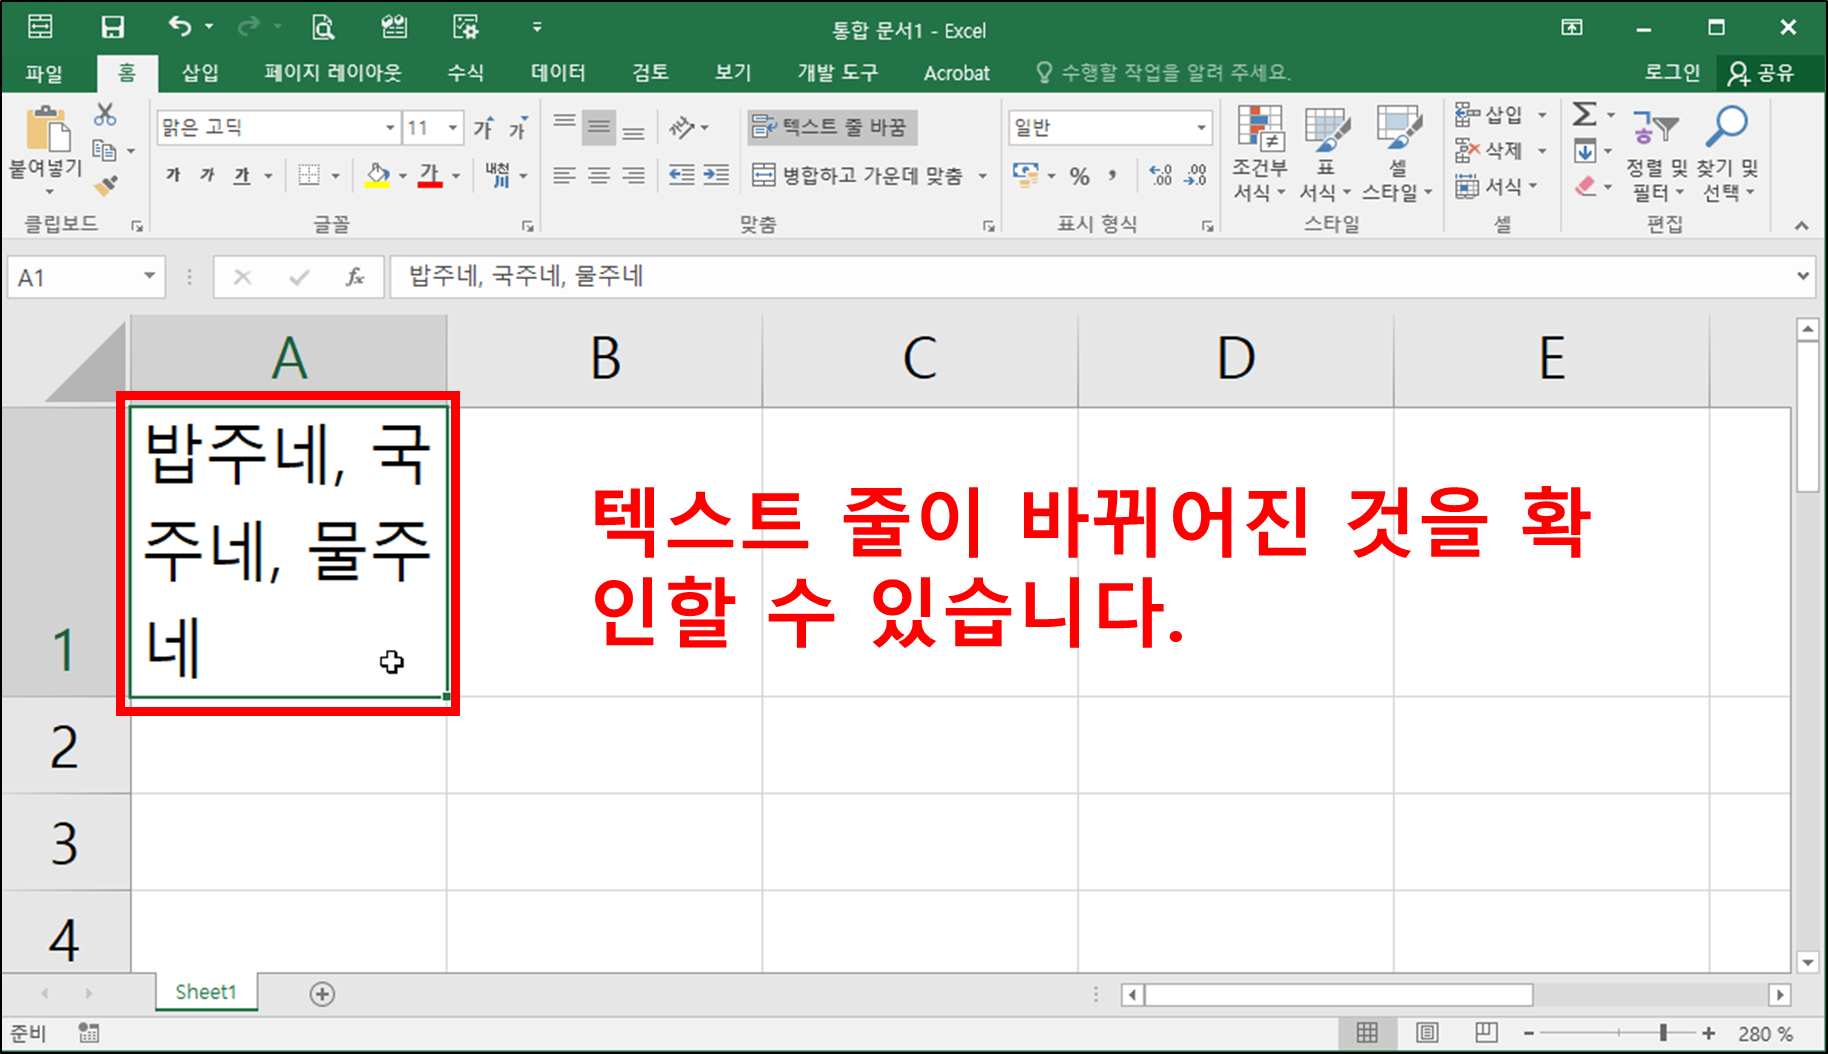Switch to the 데이터 ribbon tab
Image resolution: width=1828 pixels, height=1054 pixels.
pyautogui.click(x=557, y=72)
